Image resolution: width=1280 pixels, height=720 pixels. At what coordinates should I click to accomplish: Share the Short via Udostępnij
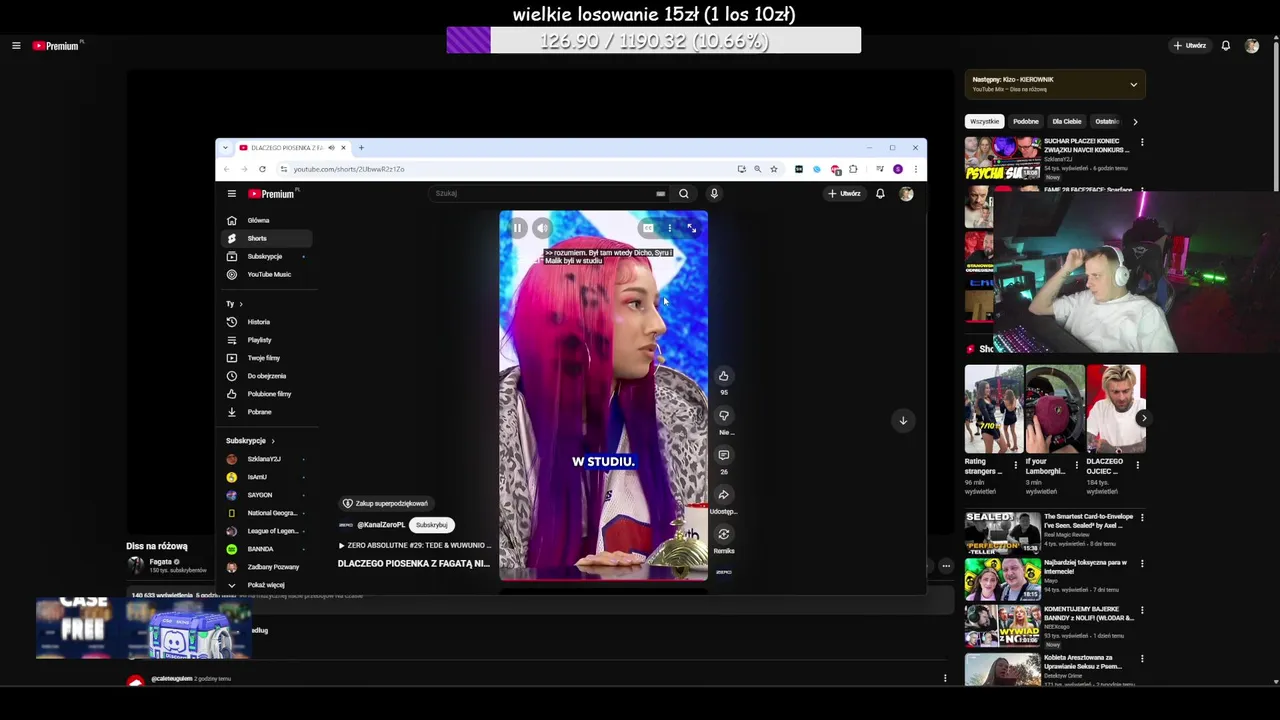coord(724,495)
